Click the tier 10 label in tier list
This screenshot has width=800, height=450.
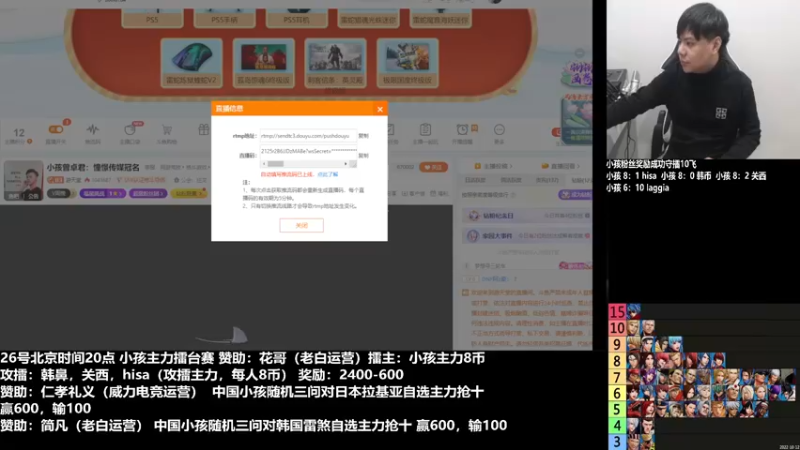coord(617,328)
